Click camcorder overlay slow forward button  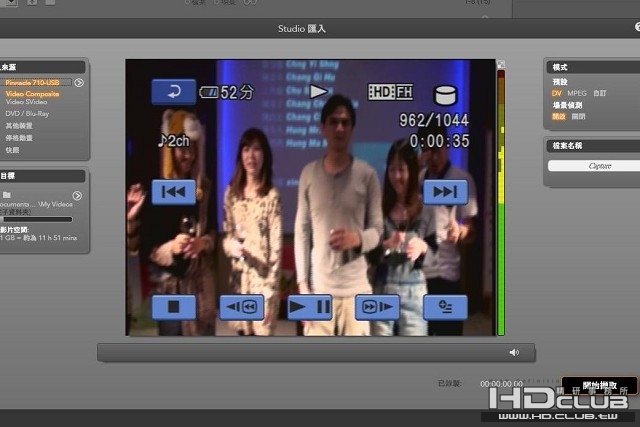click(377, 307)
